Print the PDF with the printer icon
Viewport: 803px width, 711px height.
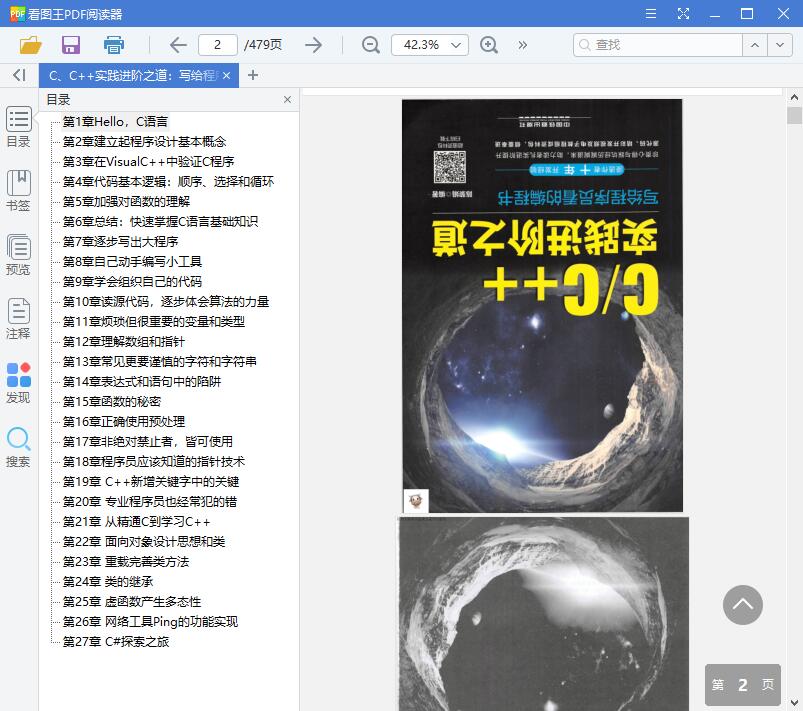pos(113,45)
